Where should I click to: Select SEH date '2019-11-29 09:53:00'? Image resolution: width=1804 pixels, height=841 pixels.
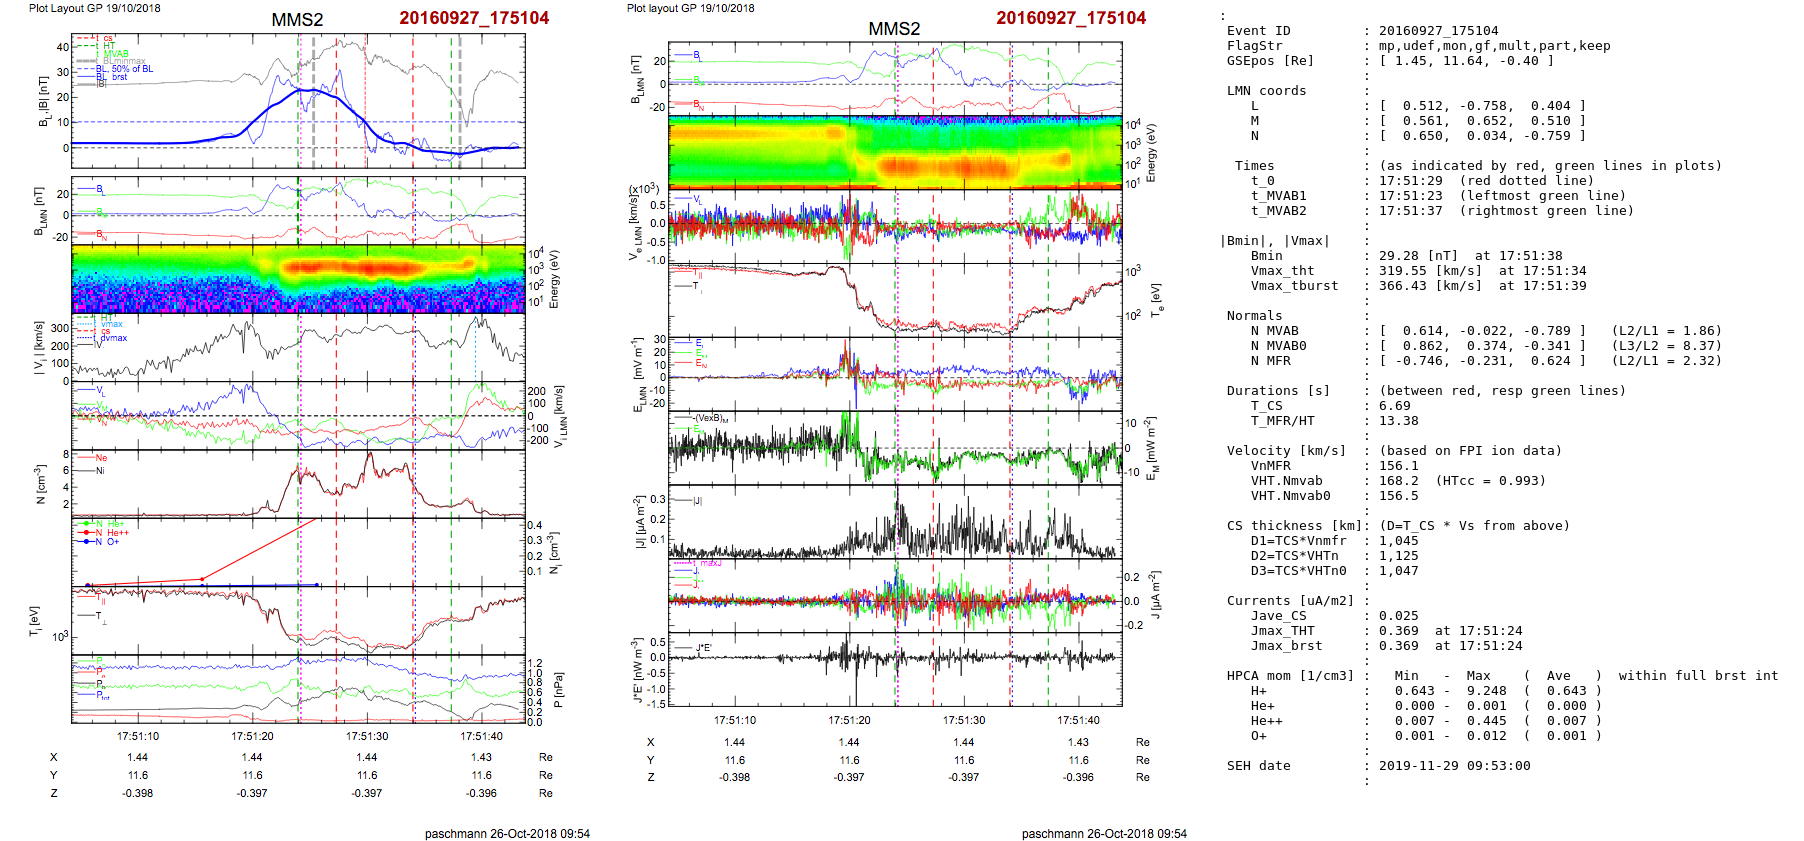tap(1454, 766)
